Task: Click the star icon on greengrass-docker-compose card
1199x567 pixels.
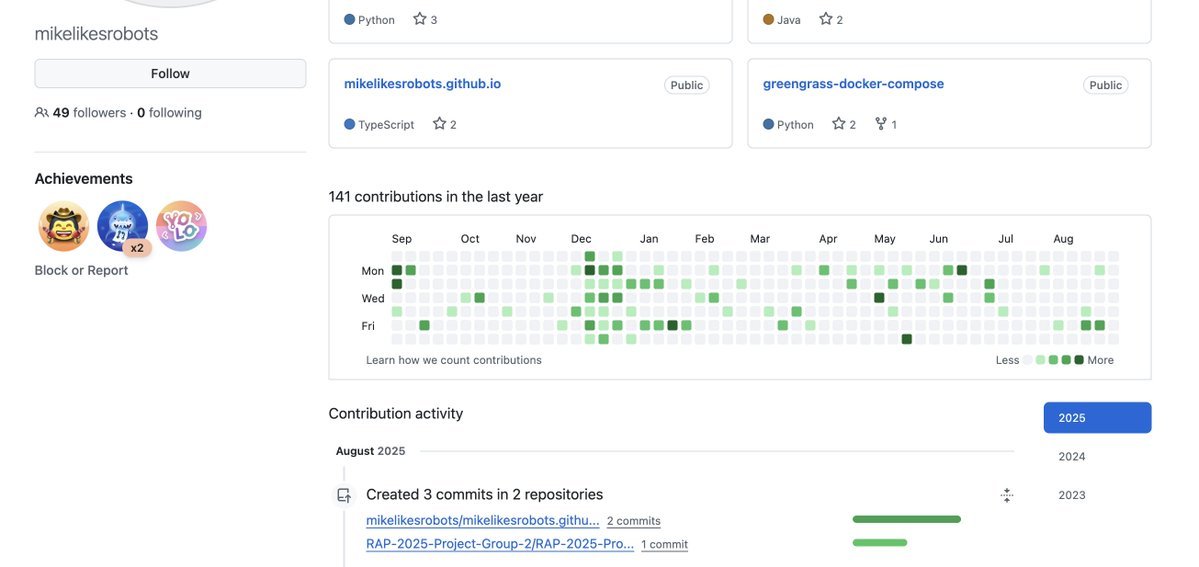Action: (x=838, y=123)
